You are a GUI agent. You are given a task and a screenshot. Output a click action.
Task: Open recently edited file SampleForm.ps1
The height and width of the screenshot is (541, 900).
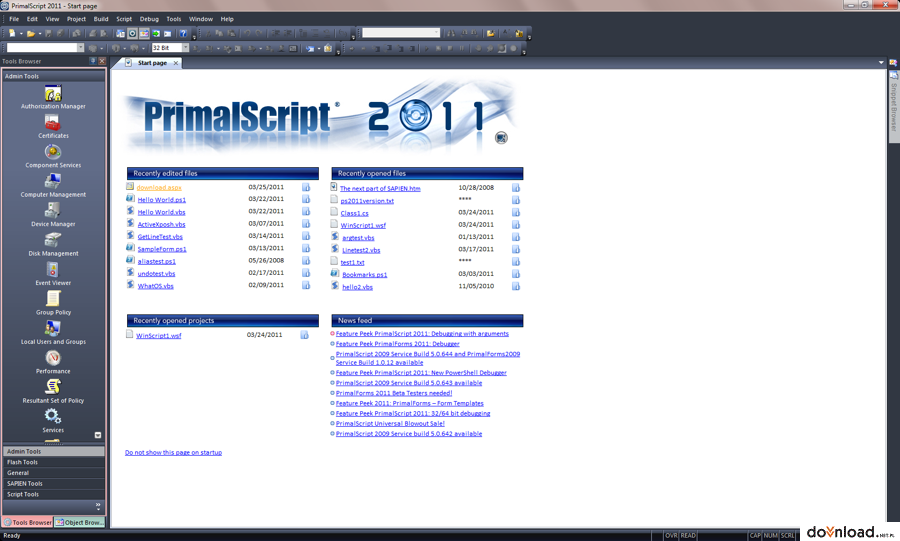click(162, 250)
